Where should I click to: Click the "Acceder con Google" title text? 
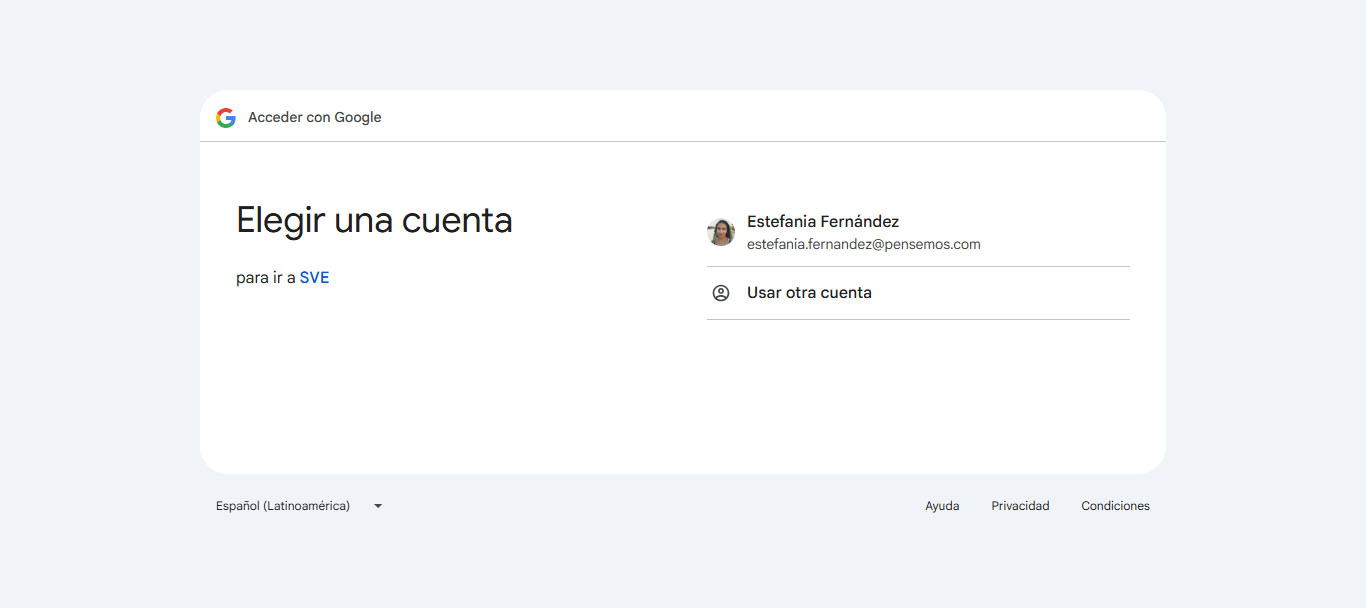(315, 117)
